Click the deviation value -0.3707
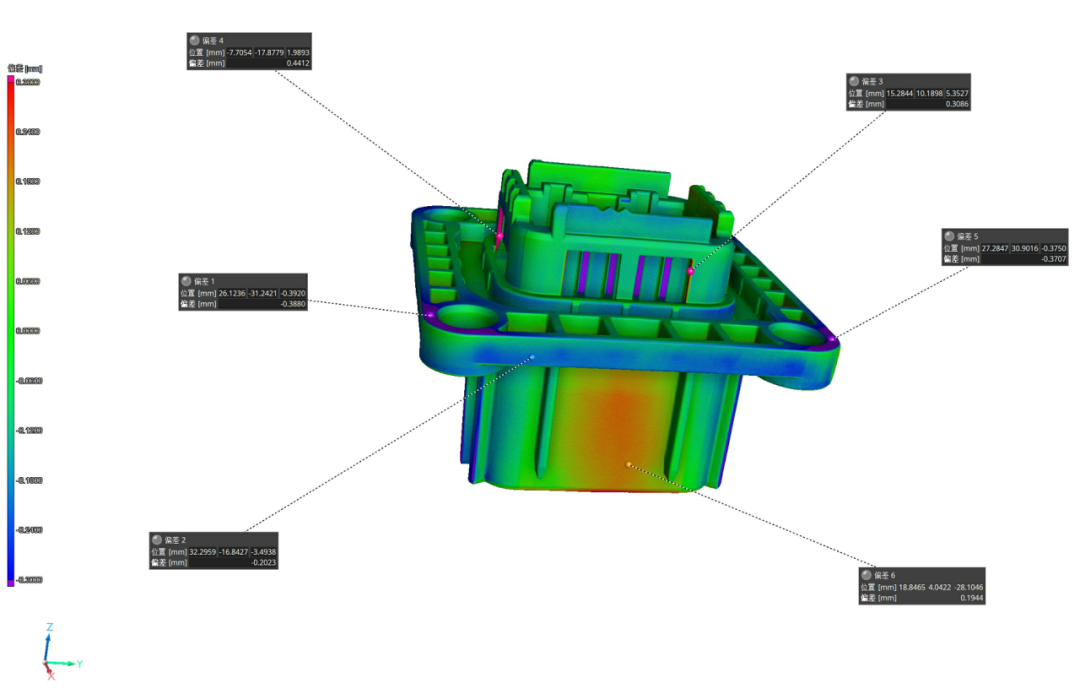This screenshot has width=1080, height=694. coord(1053,259)
